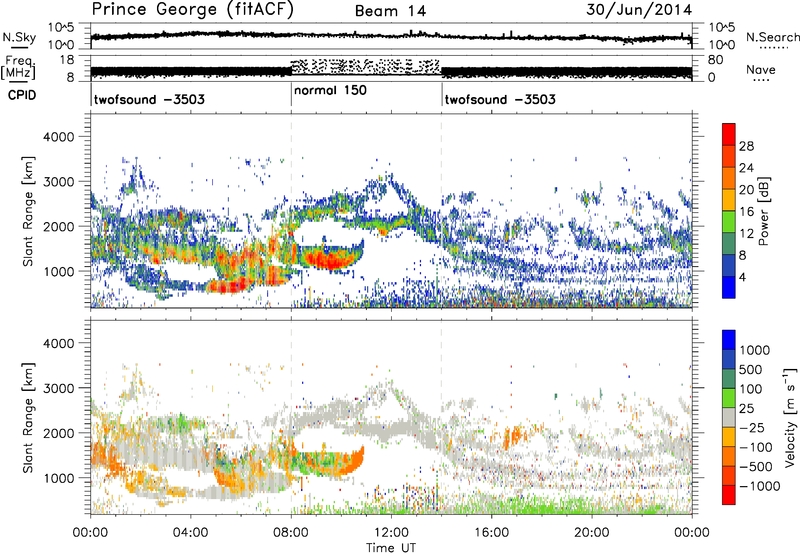The image size is (800, 554).
Task: Click the '-1000' velocity scale value
Action: [759, 486]
